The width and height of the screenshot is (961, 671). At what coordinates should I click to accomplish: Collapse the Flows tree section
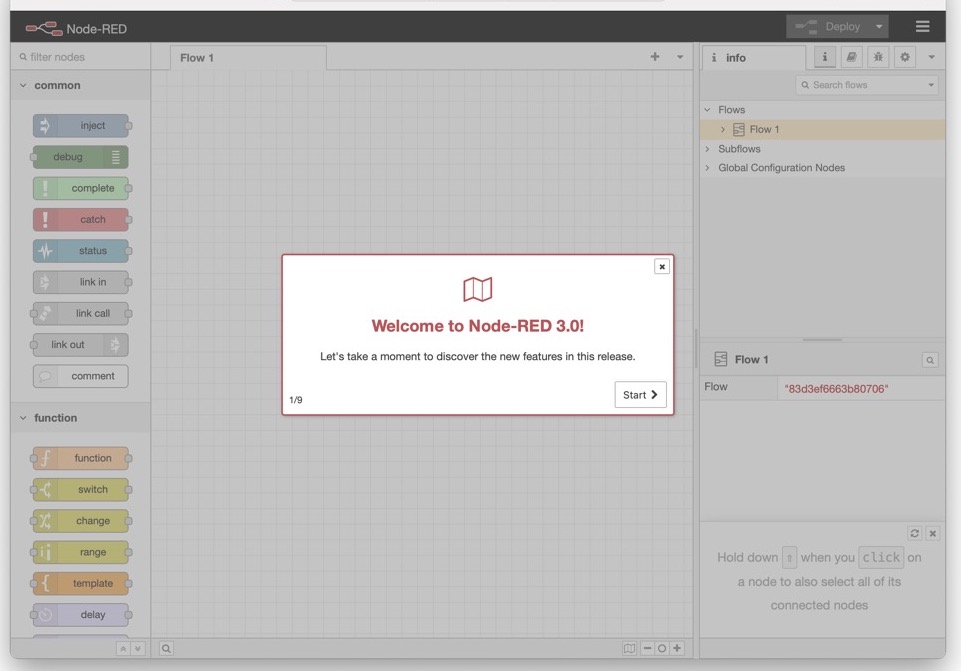coord(707,110)
